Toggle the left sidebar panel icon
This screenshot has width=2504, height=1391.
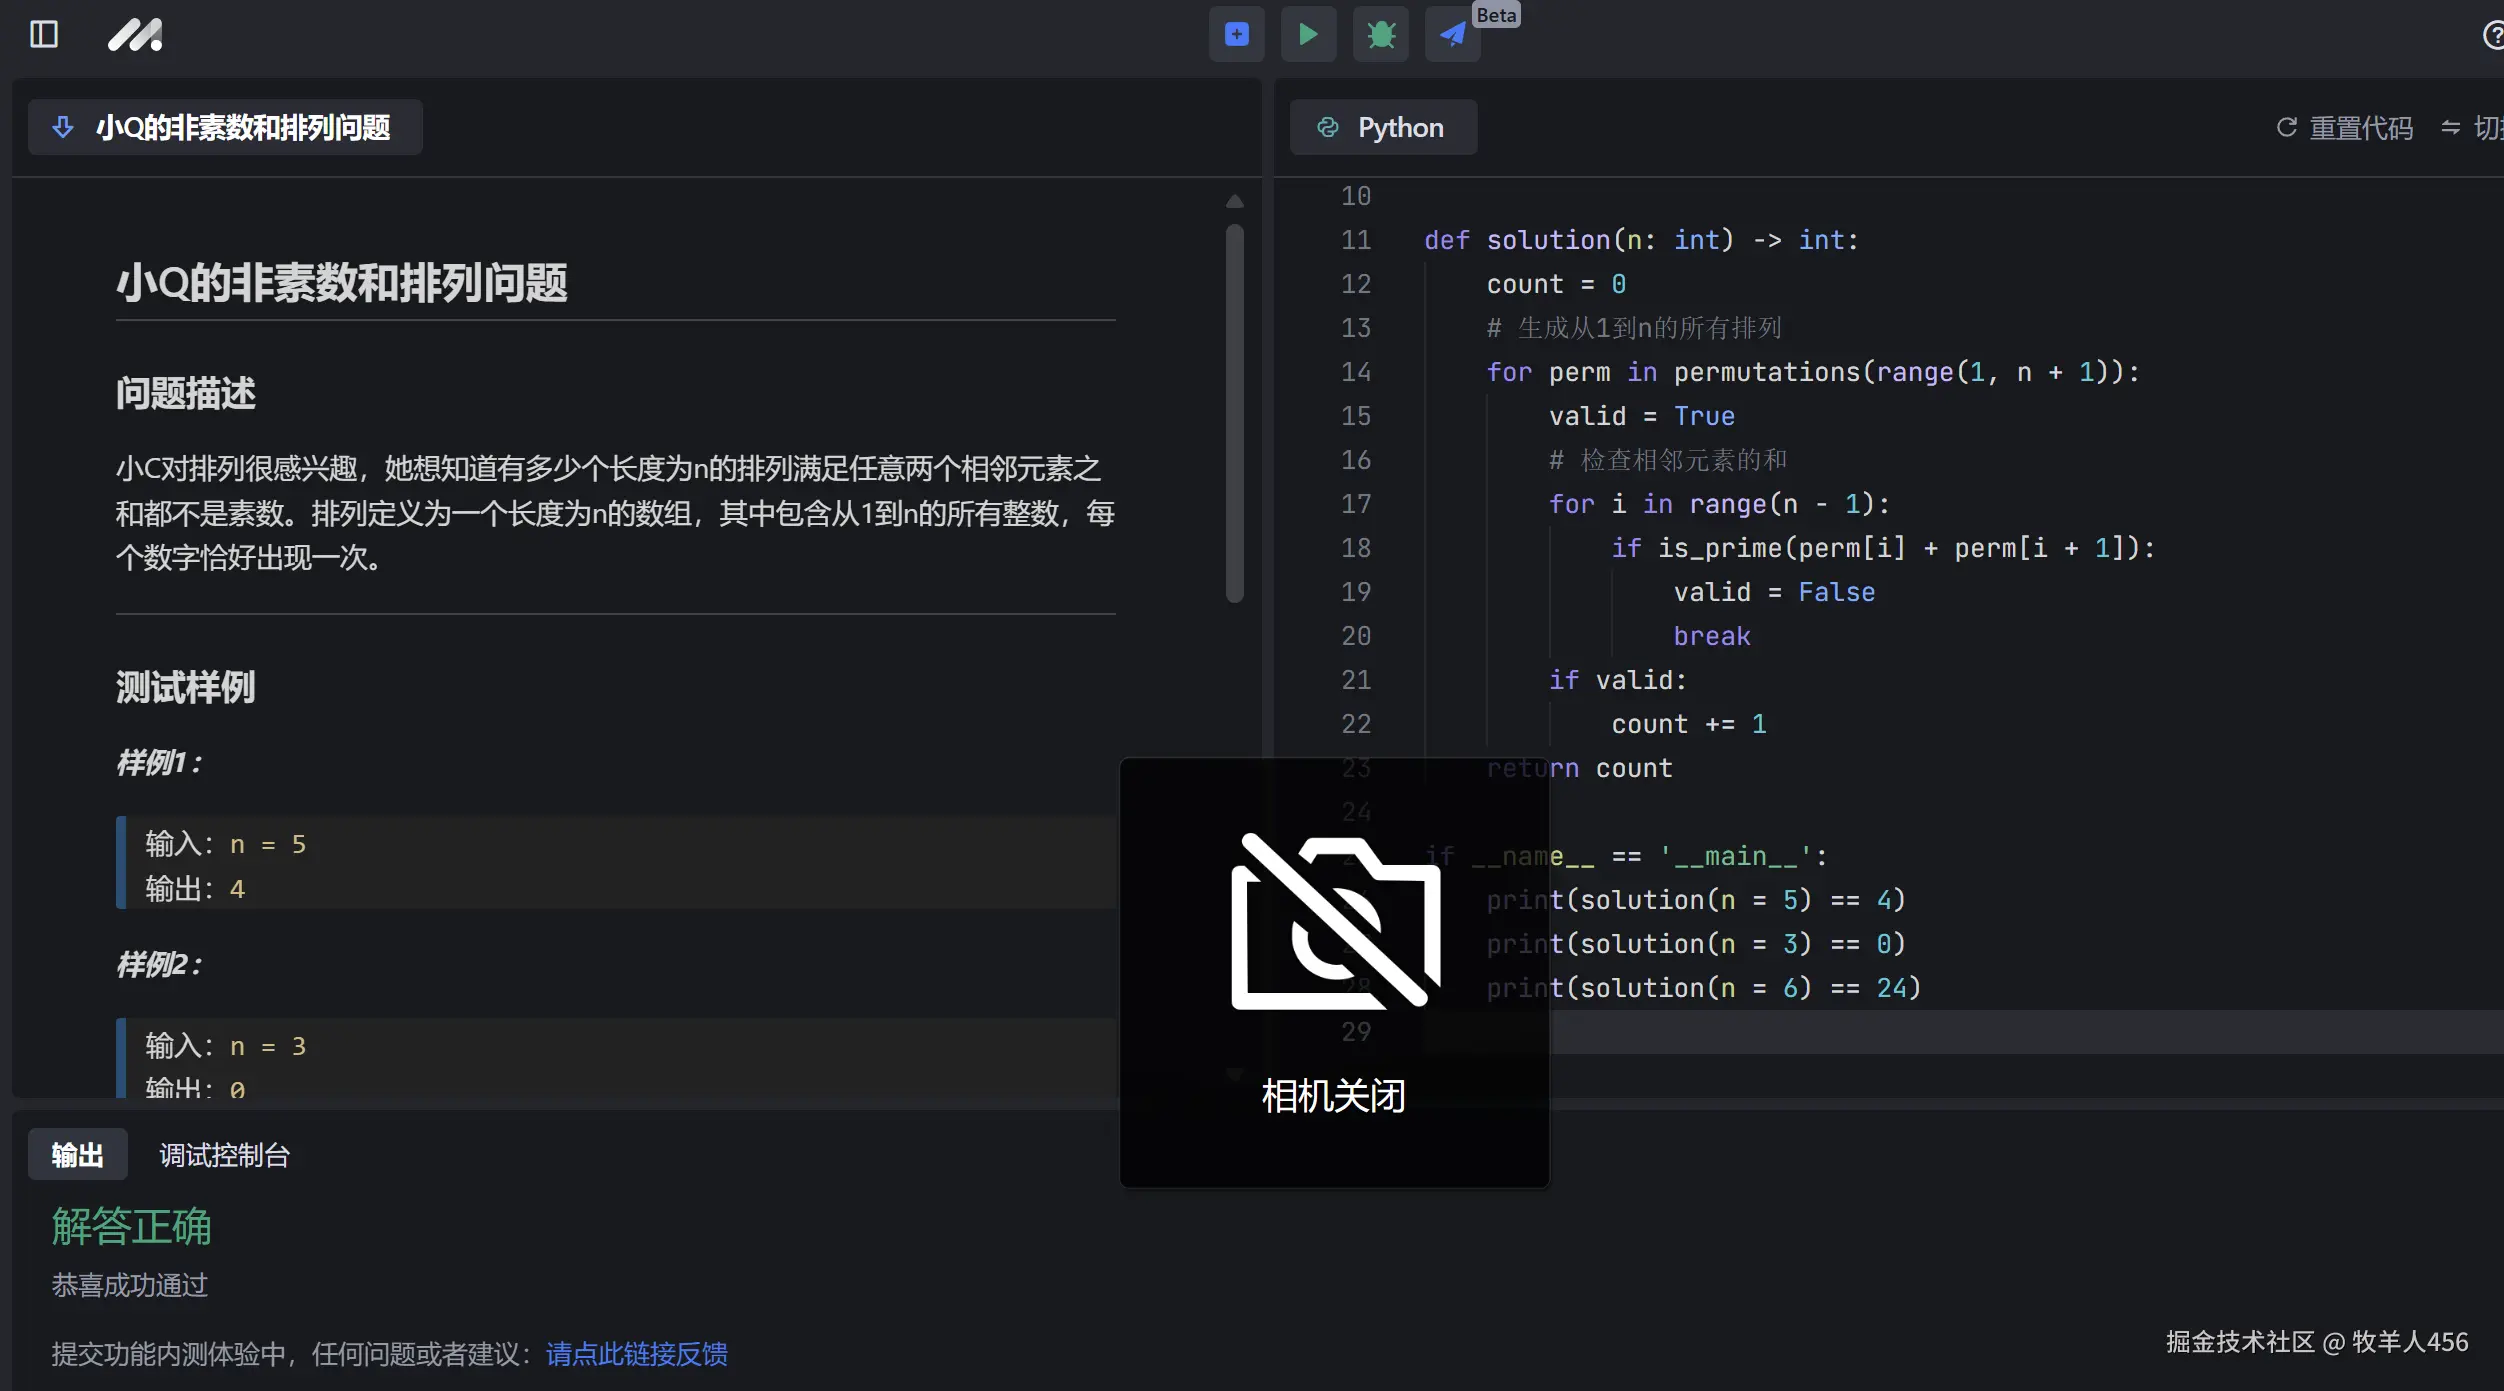[x=44, y=34]
